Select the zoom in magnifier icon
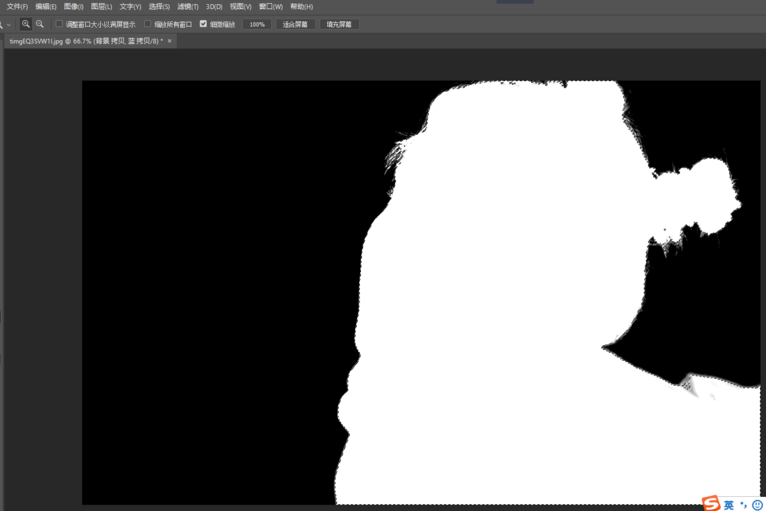The height and width of the screenshot is (511, 766). coord(26,24)
